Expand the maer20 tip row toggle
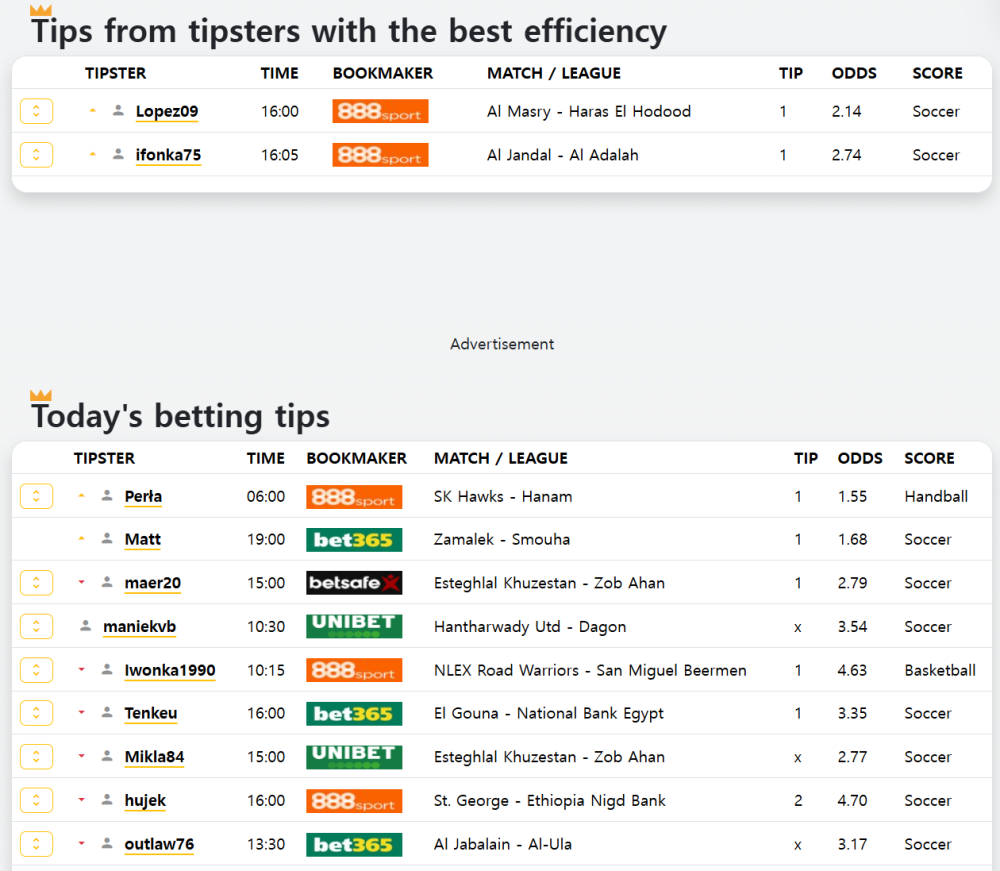 click(36, 583)
